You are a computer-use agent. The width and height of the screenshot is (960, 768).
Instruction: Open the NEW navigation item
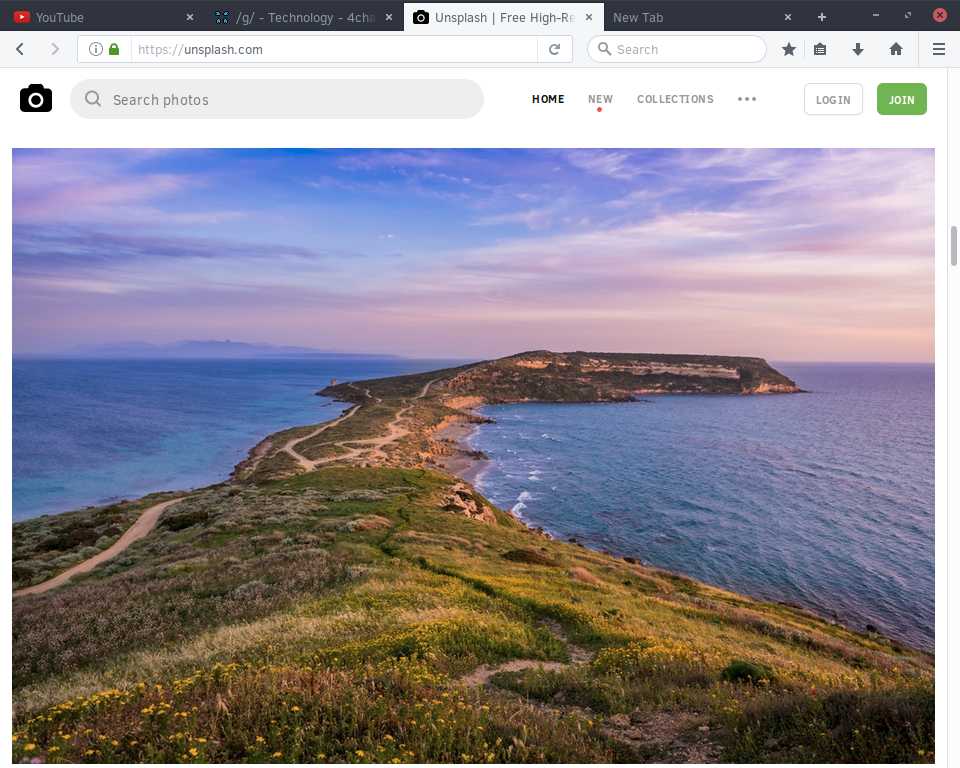click(x=600, y=99)
